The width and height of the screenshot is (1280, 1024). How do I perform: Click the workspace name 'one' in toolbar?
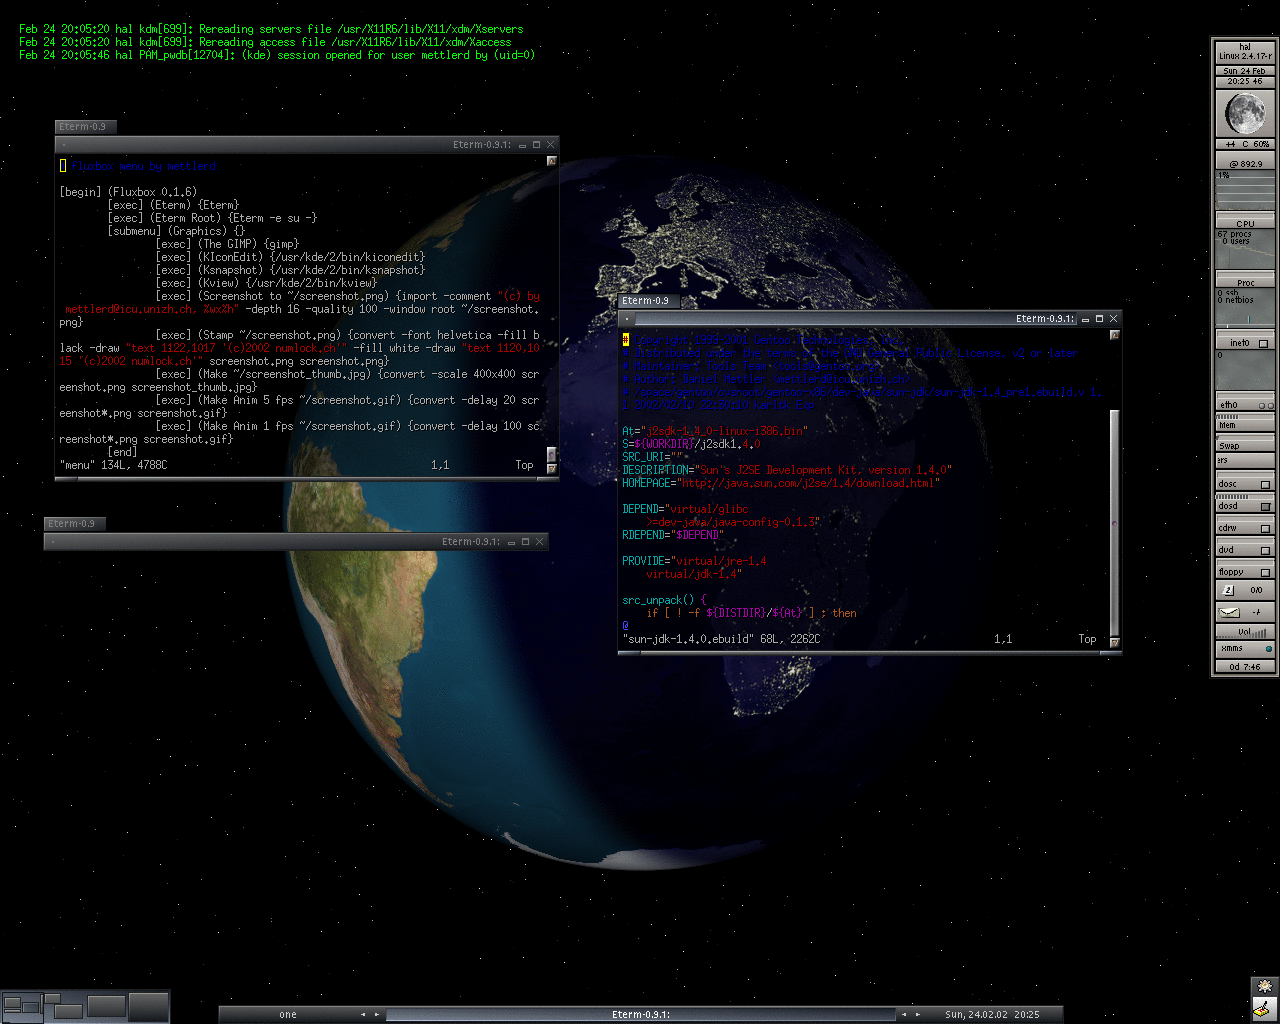288,1014
